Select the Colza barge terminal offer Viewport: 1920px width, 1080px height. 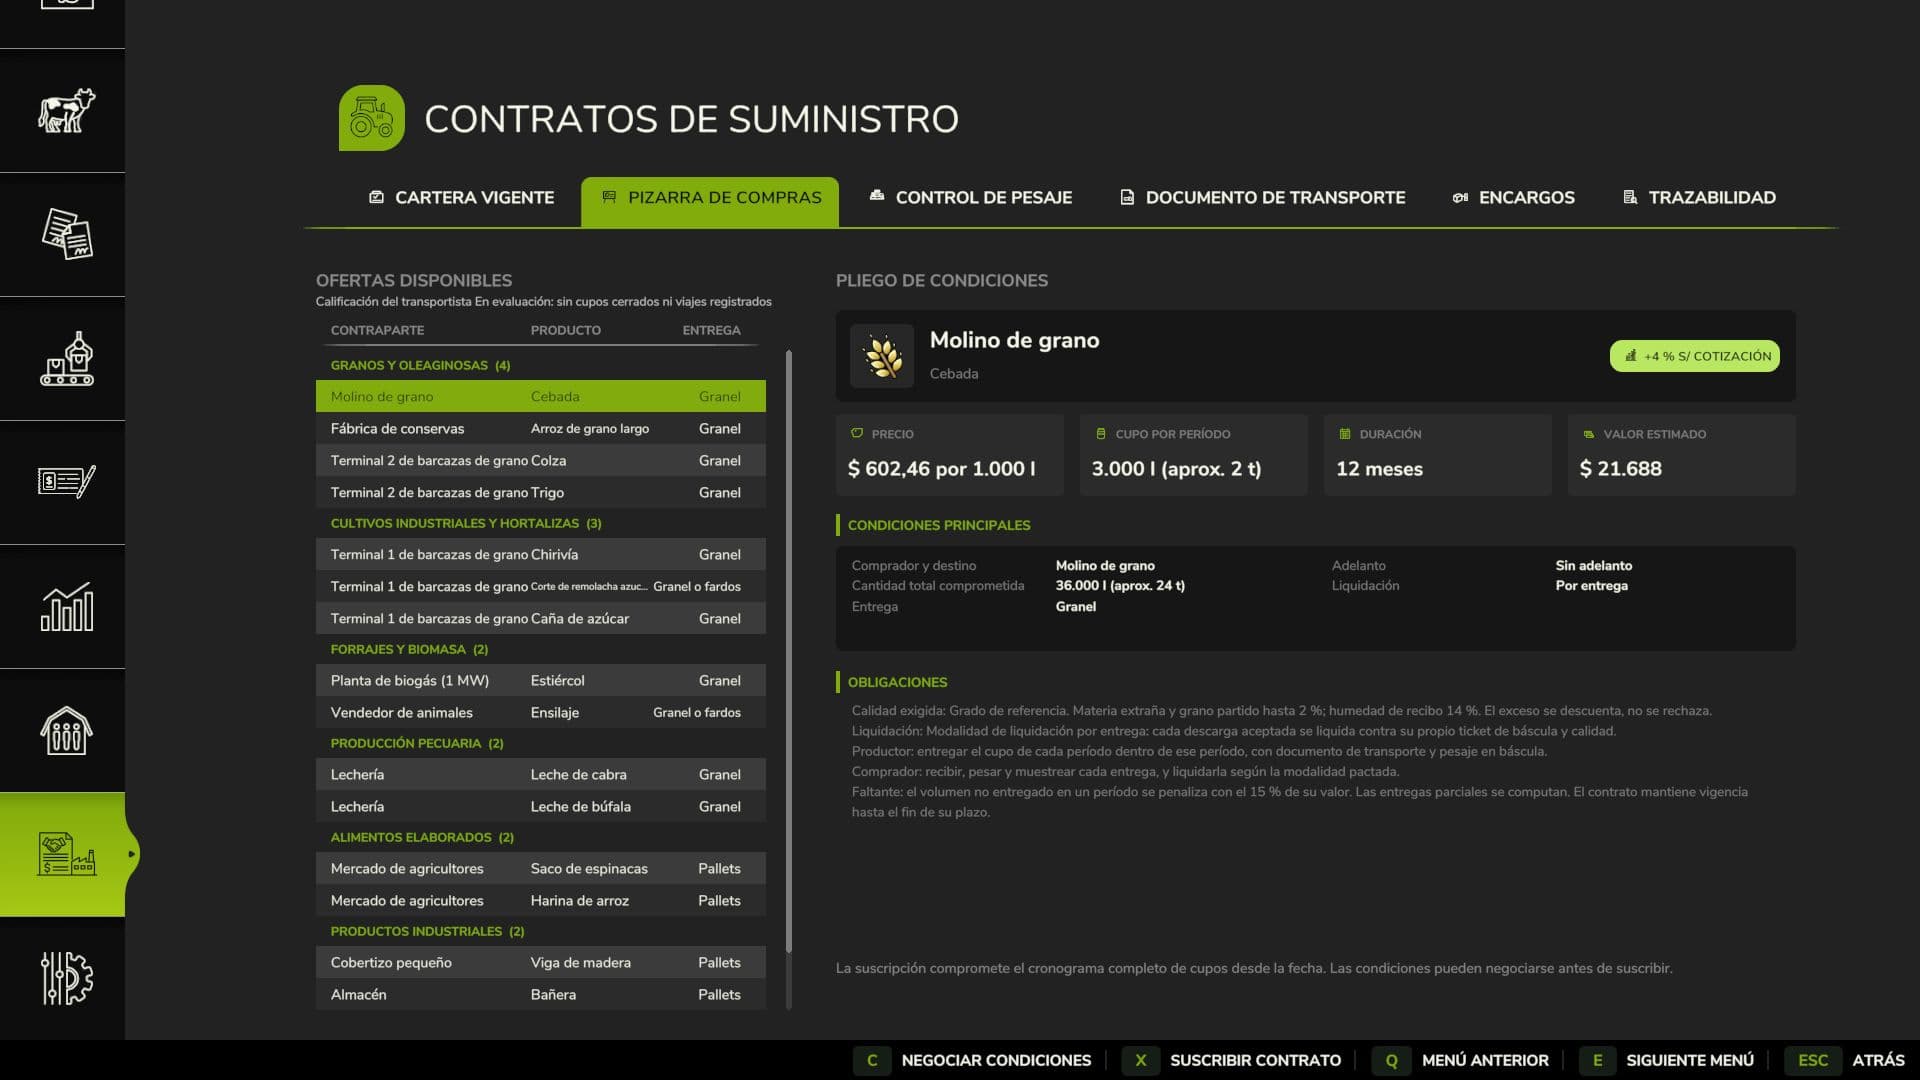(541, 460)
